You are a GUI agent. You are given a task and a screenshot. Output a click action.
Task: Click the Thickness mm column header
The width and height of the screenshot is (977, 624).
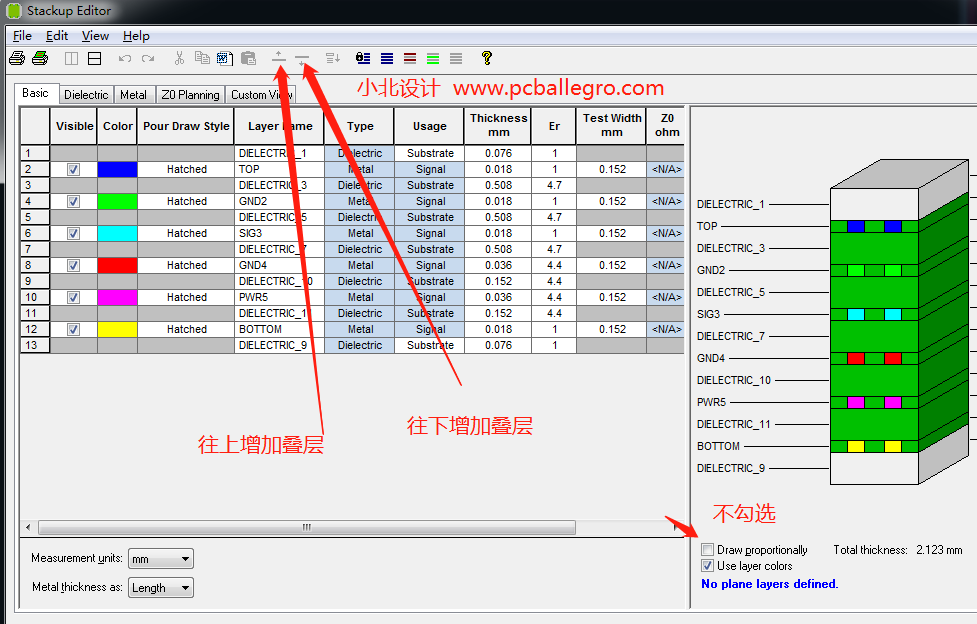[x=498, y=126]
